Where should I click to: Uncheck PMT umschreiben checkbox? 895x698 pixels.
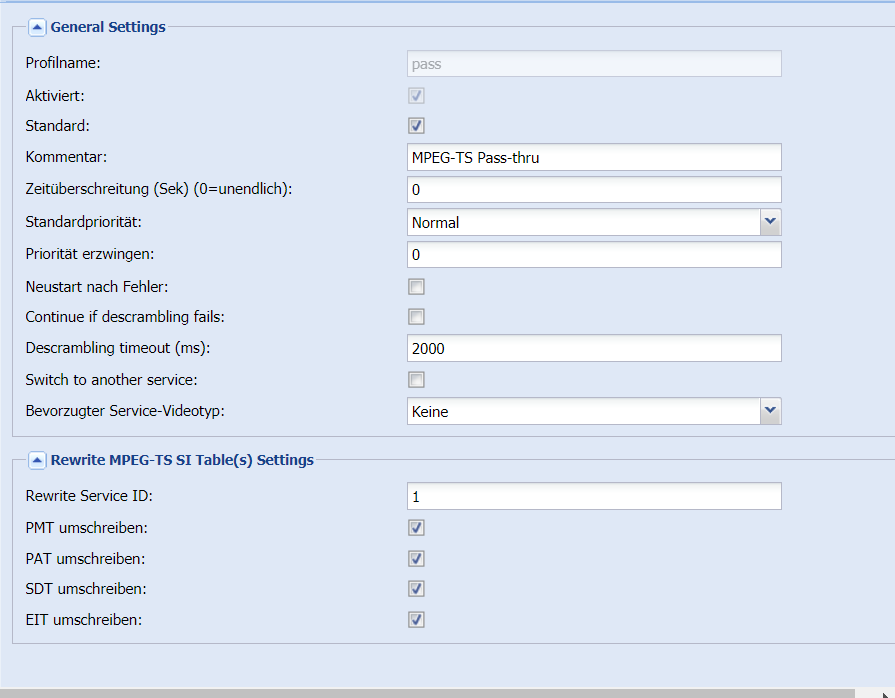click(416, 528)
